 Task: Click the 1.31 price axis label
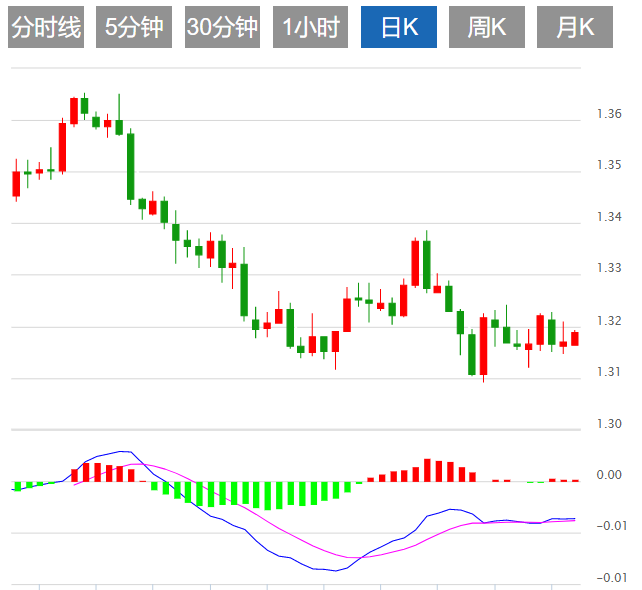click(x=609, y=371)
